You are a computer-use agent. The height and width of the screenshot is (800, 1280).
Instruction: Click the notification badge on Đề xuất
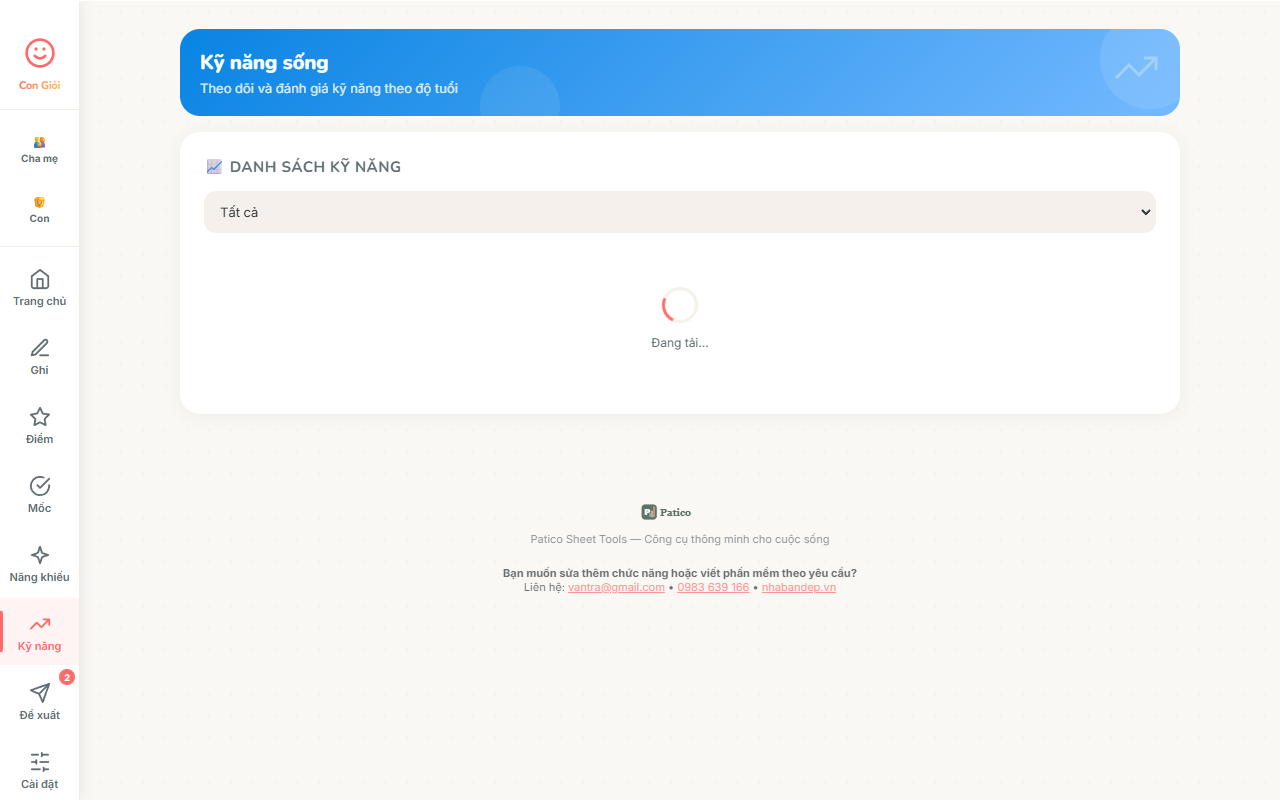[x=67, y=677]
